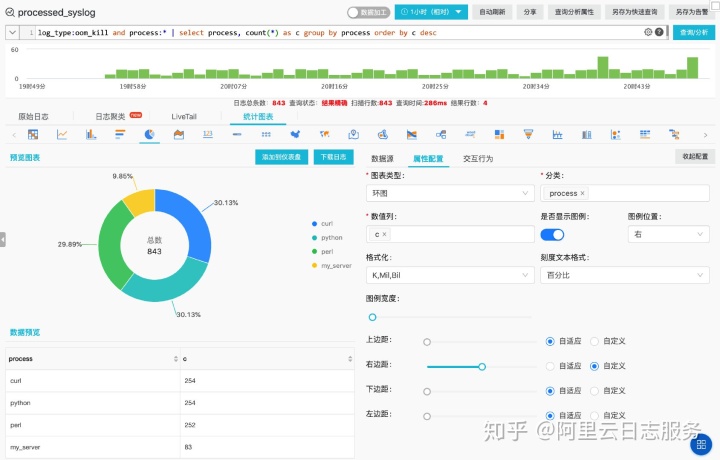Viewport: 720px width, 460px height.
Task: Open the 1小时(相对) time range dropdown
Action: [x=431, y=12]
